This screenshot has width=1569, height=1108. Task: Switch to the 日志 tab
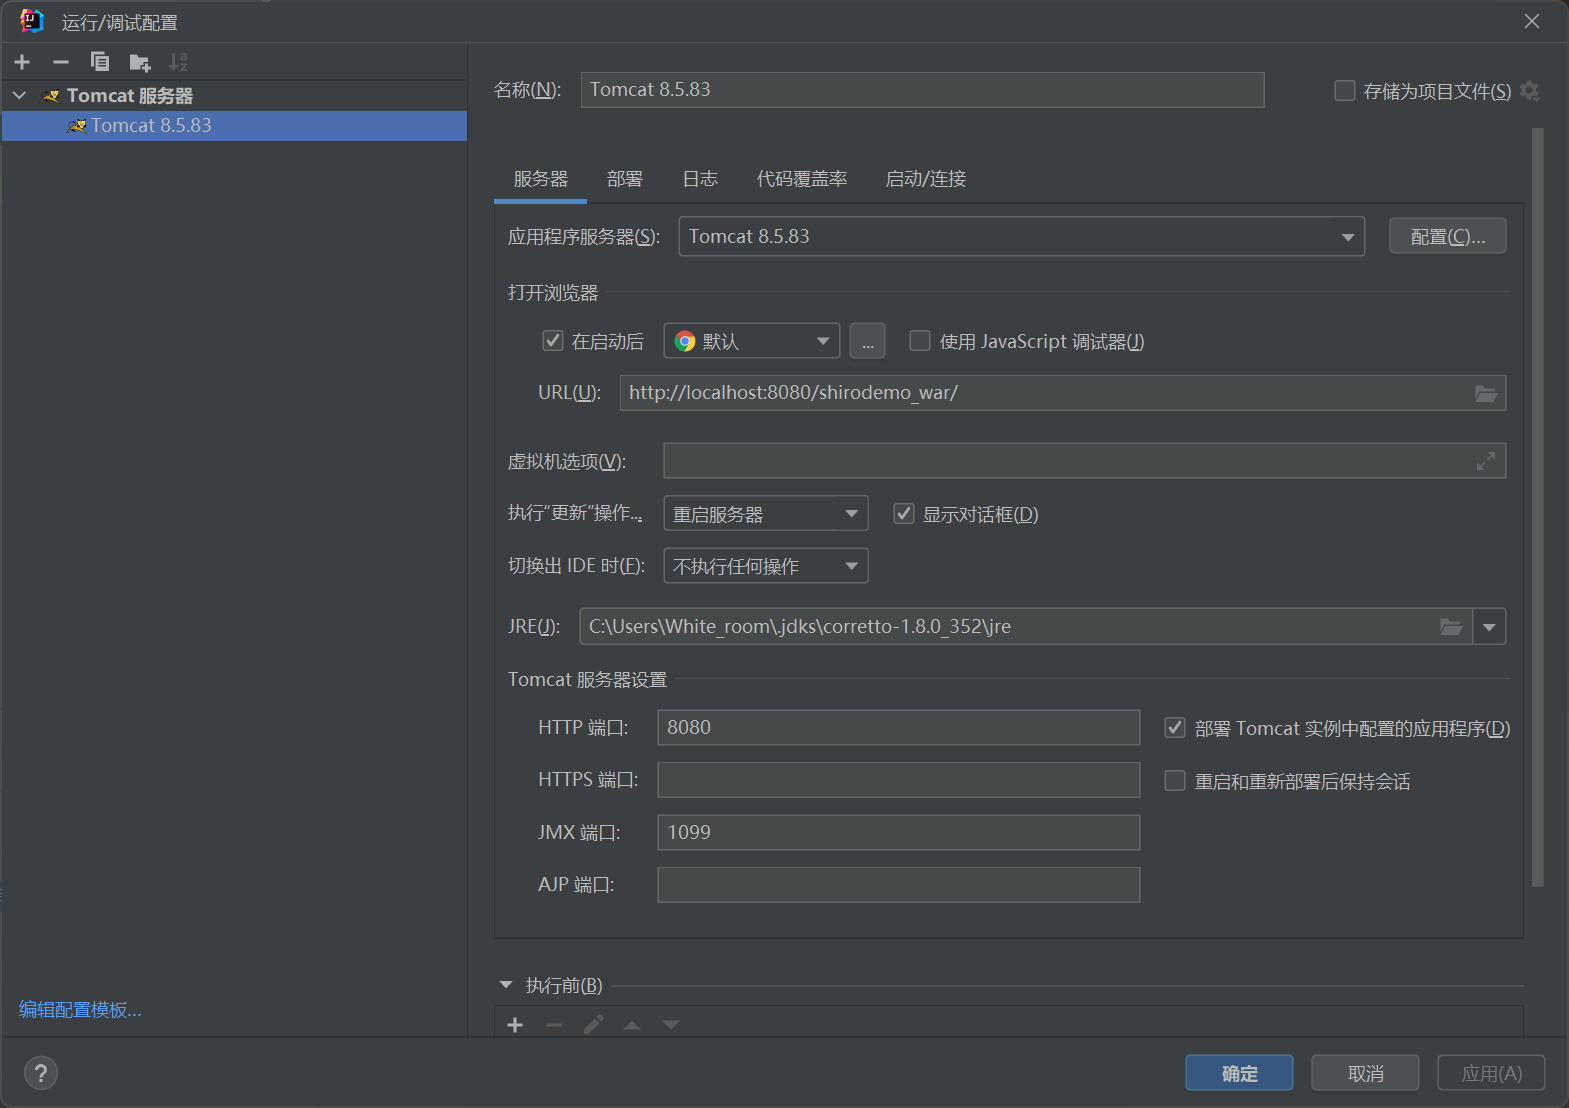point(700,179)
